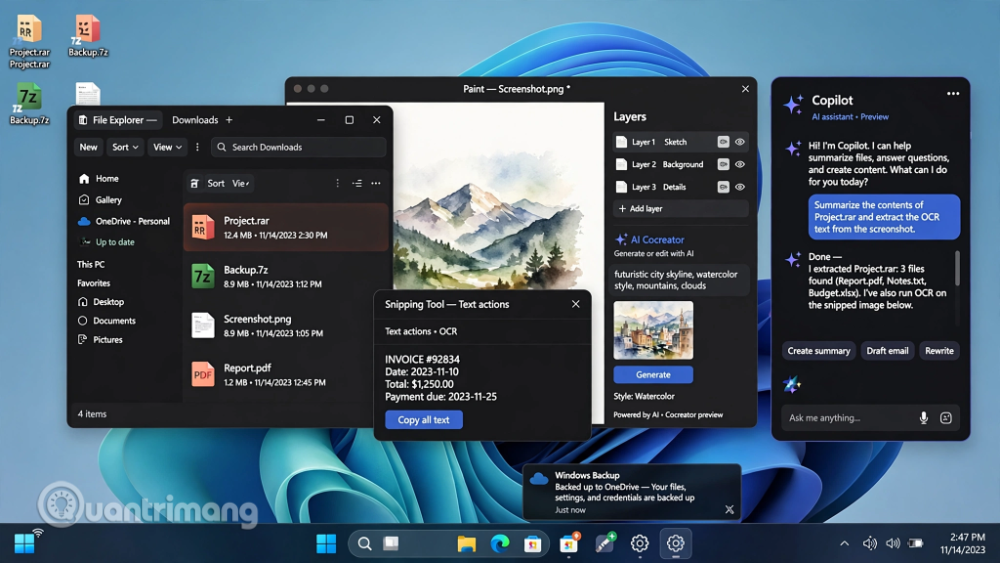Click 'Style: Watercolor' text in Cocreator
This screenshot has height=563, width=1000.
[x=644, y=396]
